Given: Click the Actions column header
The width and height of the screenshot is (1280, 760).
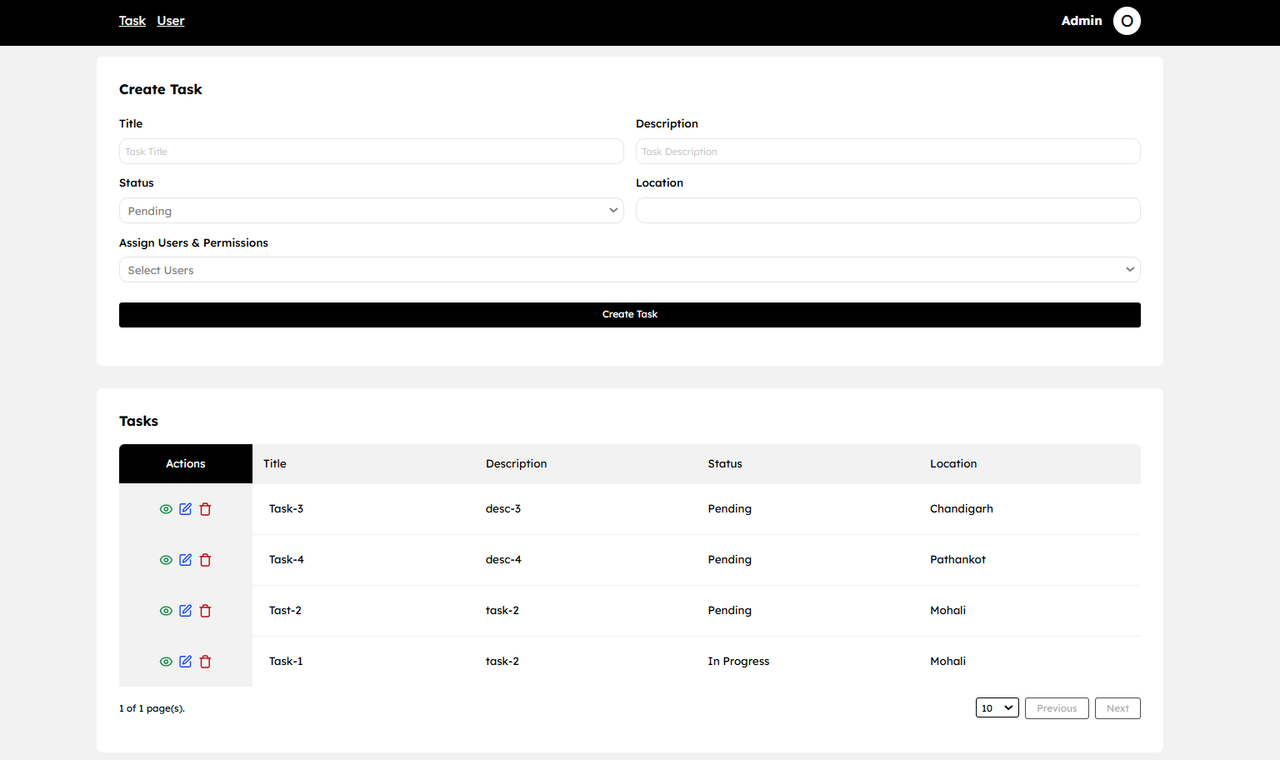Looking at the screenshot, I should tap(186, 464).
